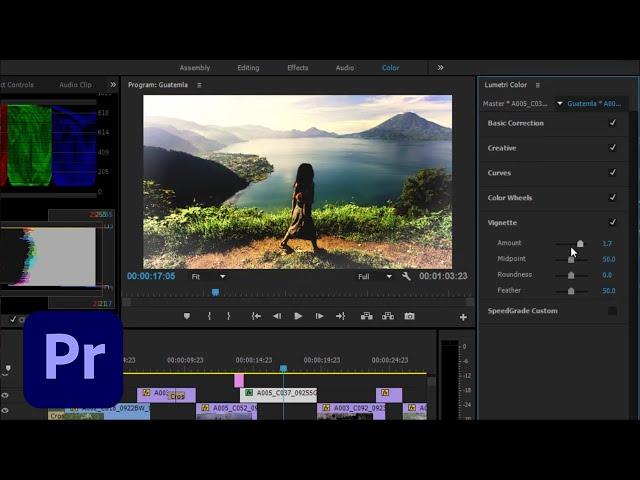The width and height of the screenshot is (640, 480).
Task: Click the Feather value 50.0
Action: (608, 291)
